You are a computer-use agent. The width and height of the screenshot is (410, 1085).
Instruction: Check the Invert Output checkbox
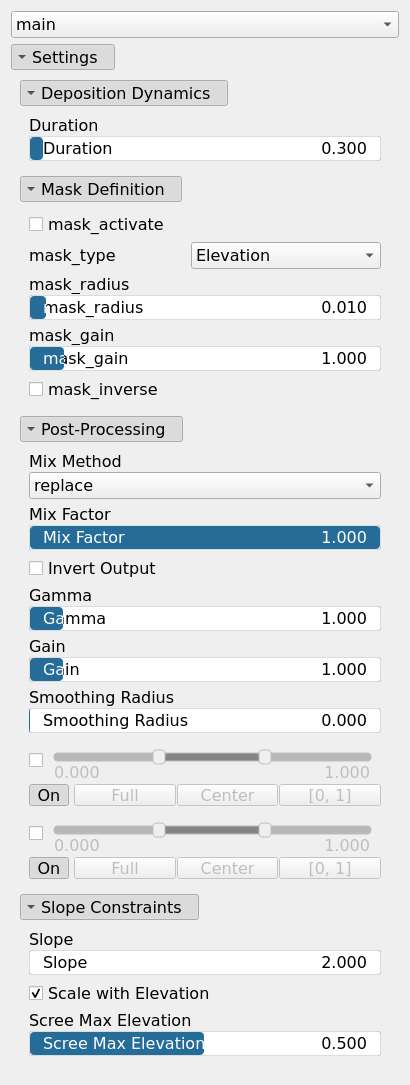coord(36,568)
